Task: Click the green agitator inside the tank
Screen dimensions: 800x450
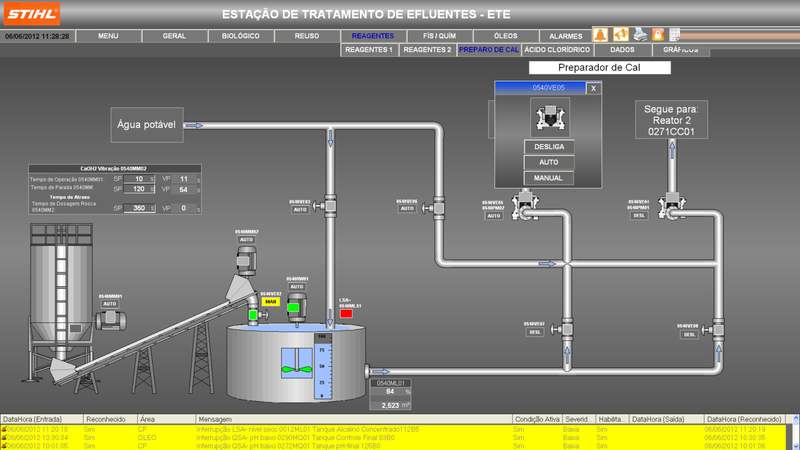Action: click(296, 363)
